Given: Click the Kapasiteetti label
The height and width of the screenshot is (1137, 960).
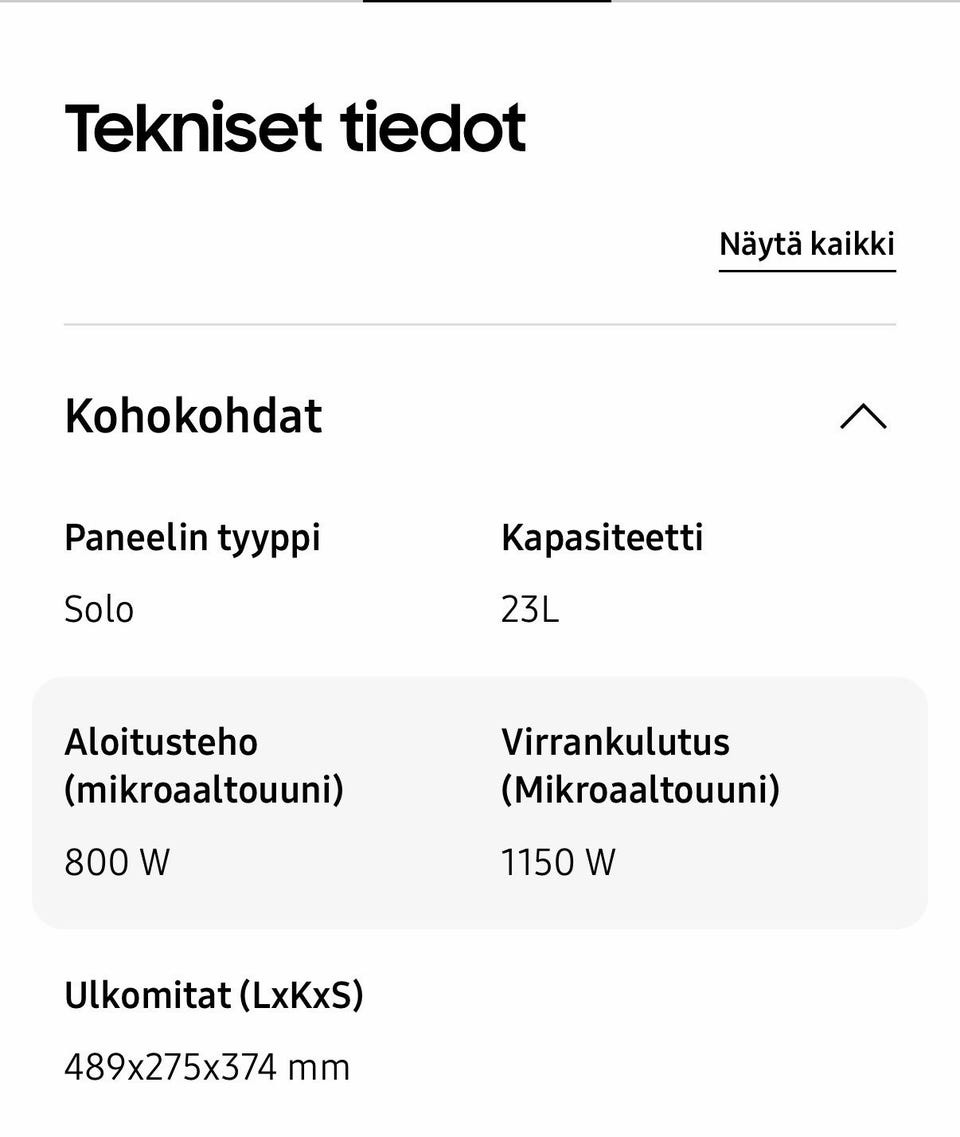Looking at the screenshot, I should point(602,538).
